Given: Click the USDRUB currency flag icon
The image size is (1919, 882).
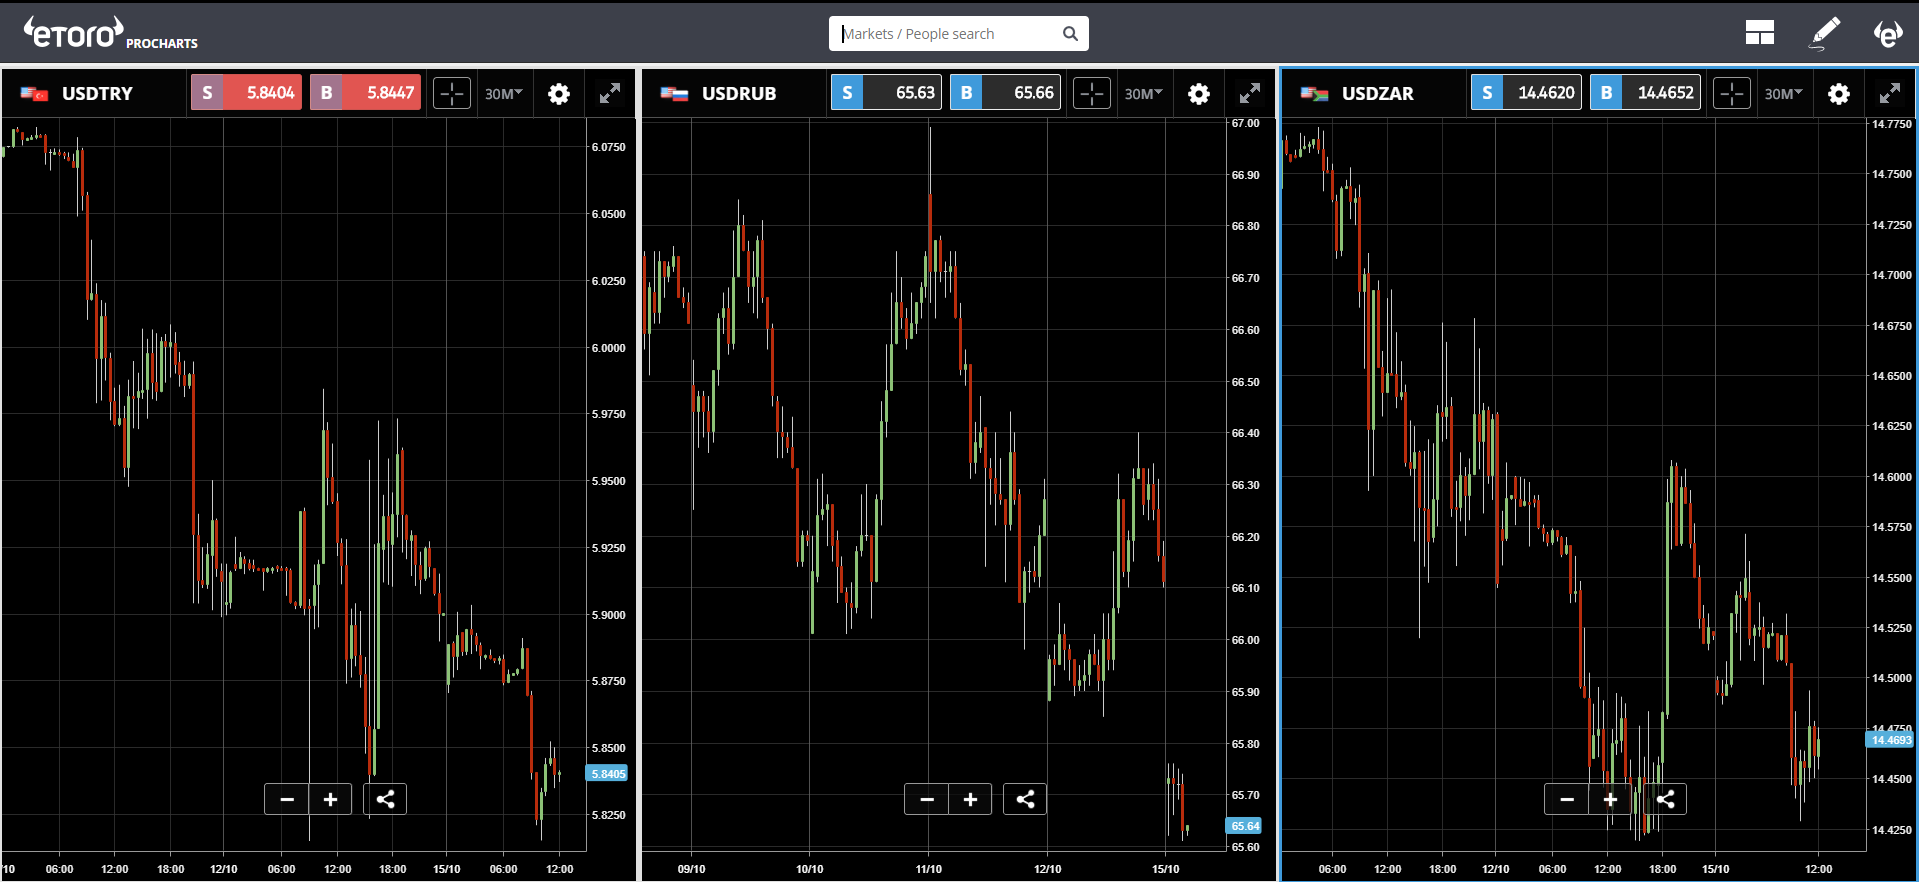Looking at the screenshot, I should 674,94.
